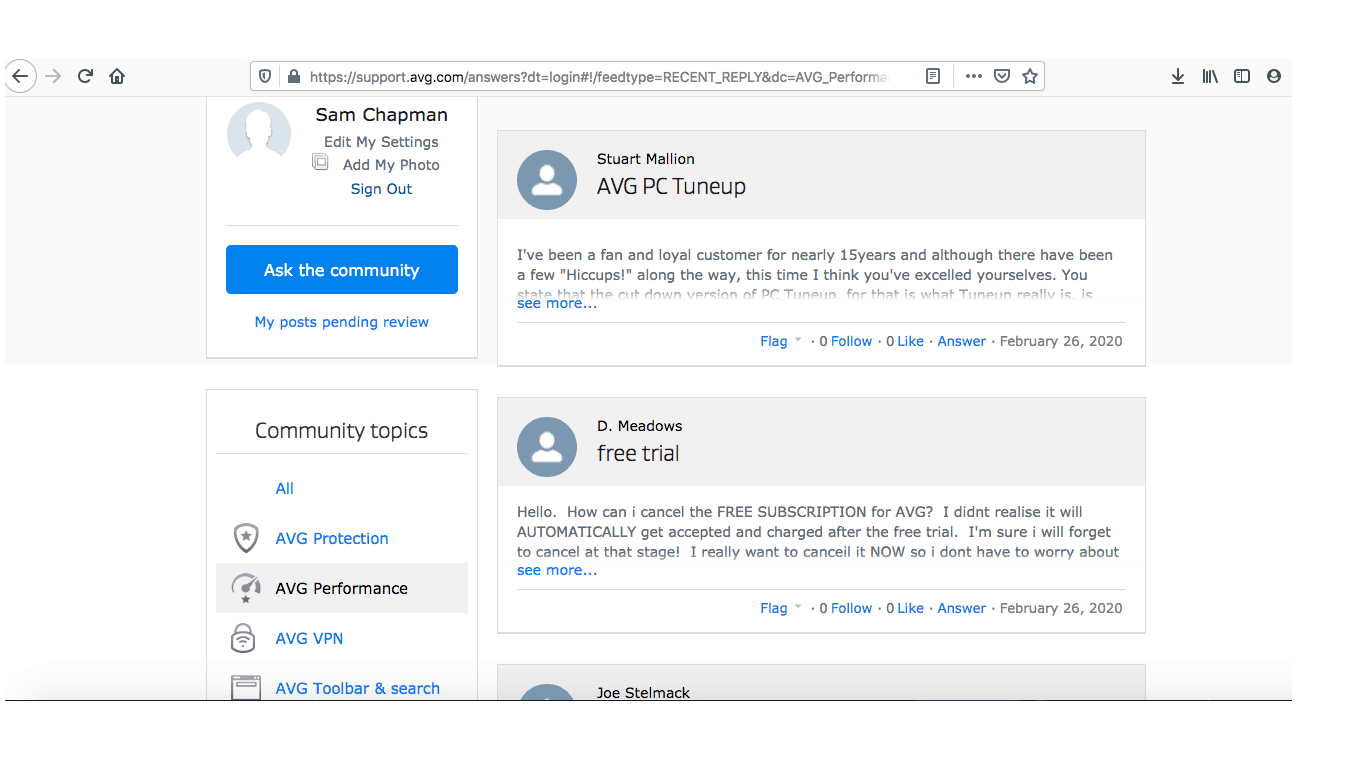The image size is (1366, 768).
Task: Click Sam Chapman's profile avatar
Action: [x=259, y=132]
